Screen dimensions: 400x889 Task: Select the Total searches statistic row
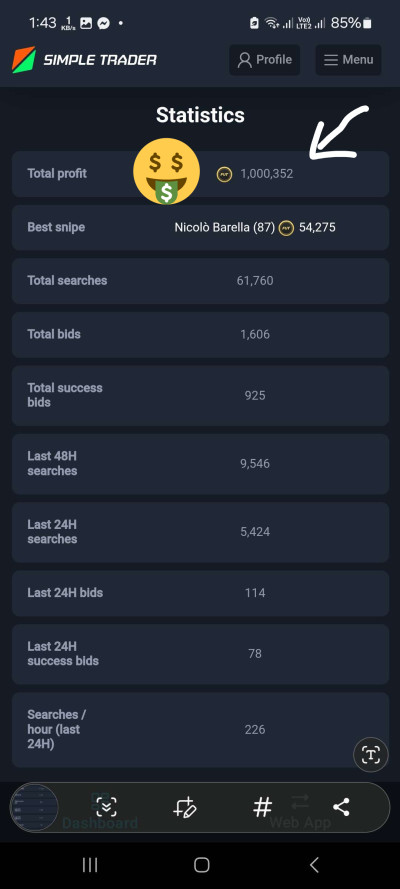click(200, 281)
